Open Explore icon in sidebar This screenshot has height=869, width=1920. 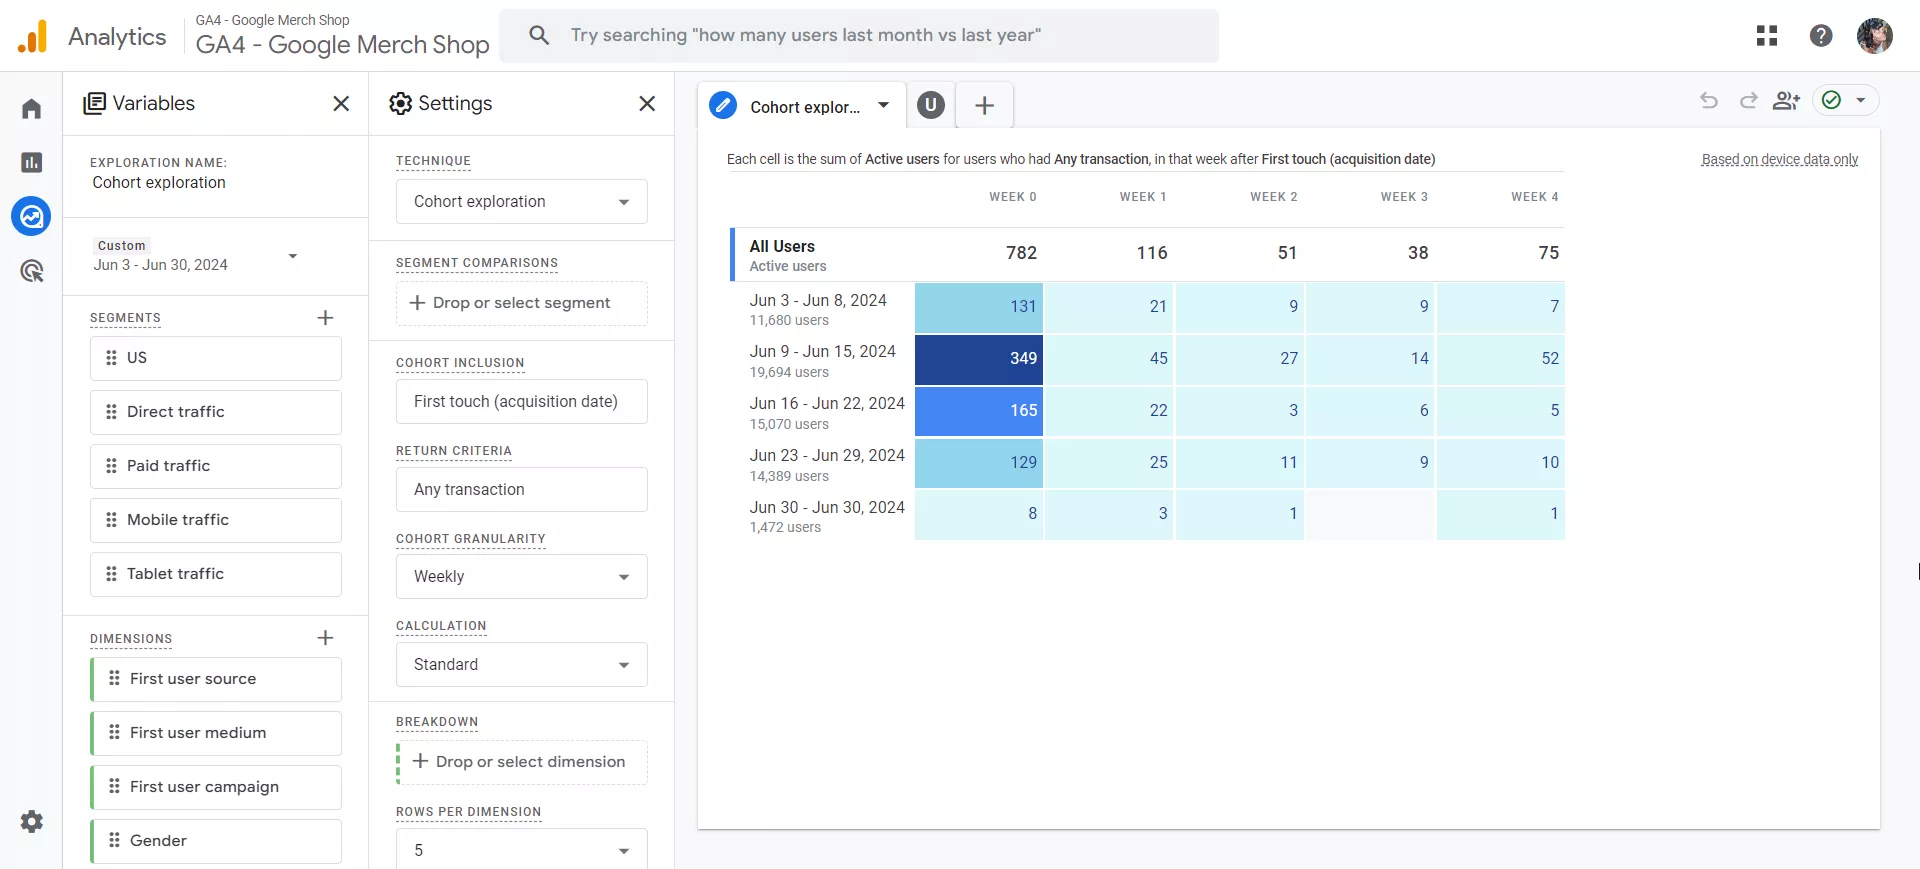pyautogui.click(x=32, y=216)
